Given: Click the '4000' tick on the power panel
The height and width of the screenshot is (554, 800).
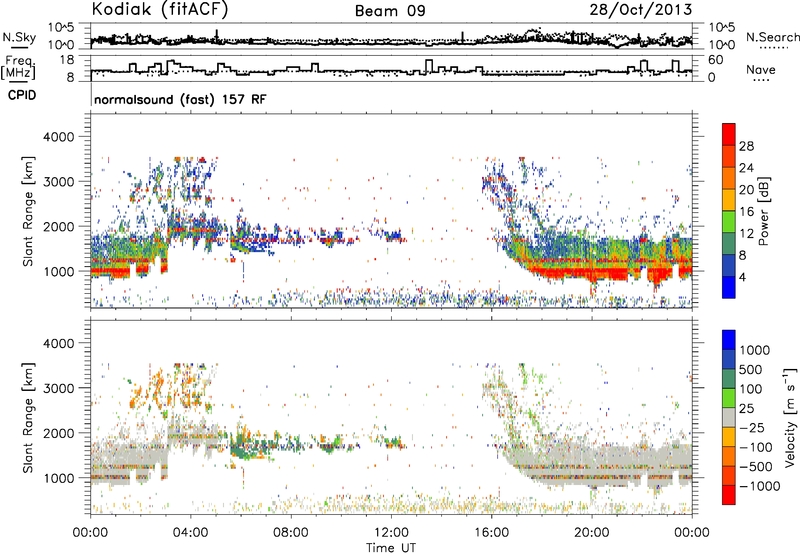Looking at the screenshot, I should [59, 137].
